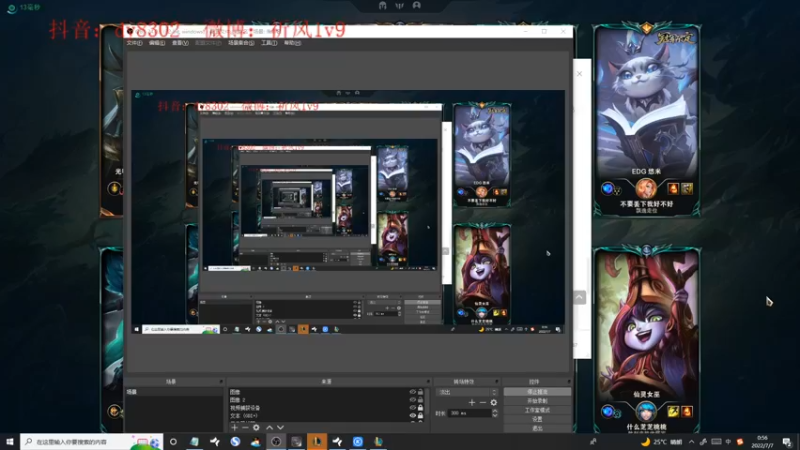Open the 查看(V) menu in OBS
Screen dimensions: 800x450
(180, 43)
